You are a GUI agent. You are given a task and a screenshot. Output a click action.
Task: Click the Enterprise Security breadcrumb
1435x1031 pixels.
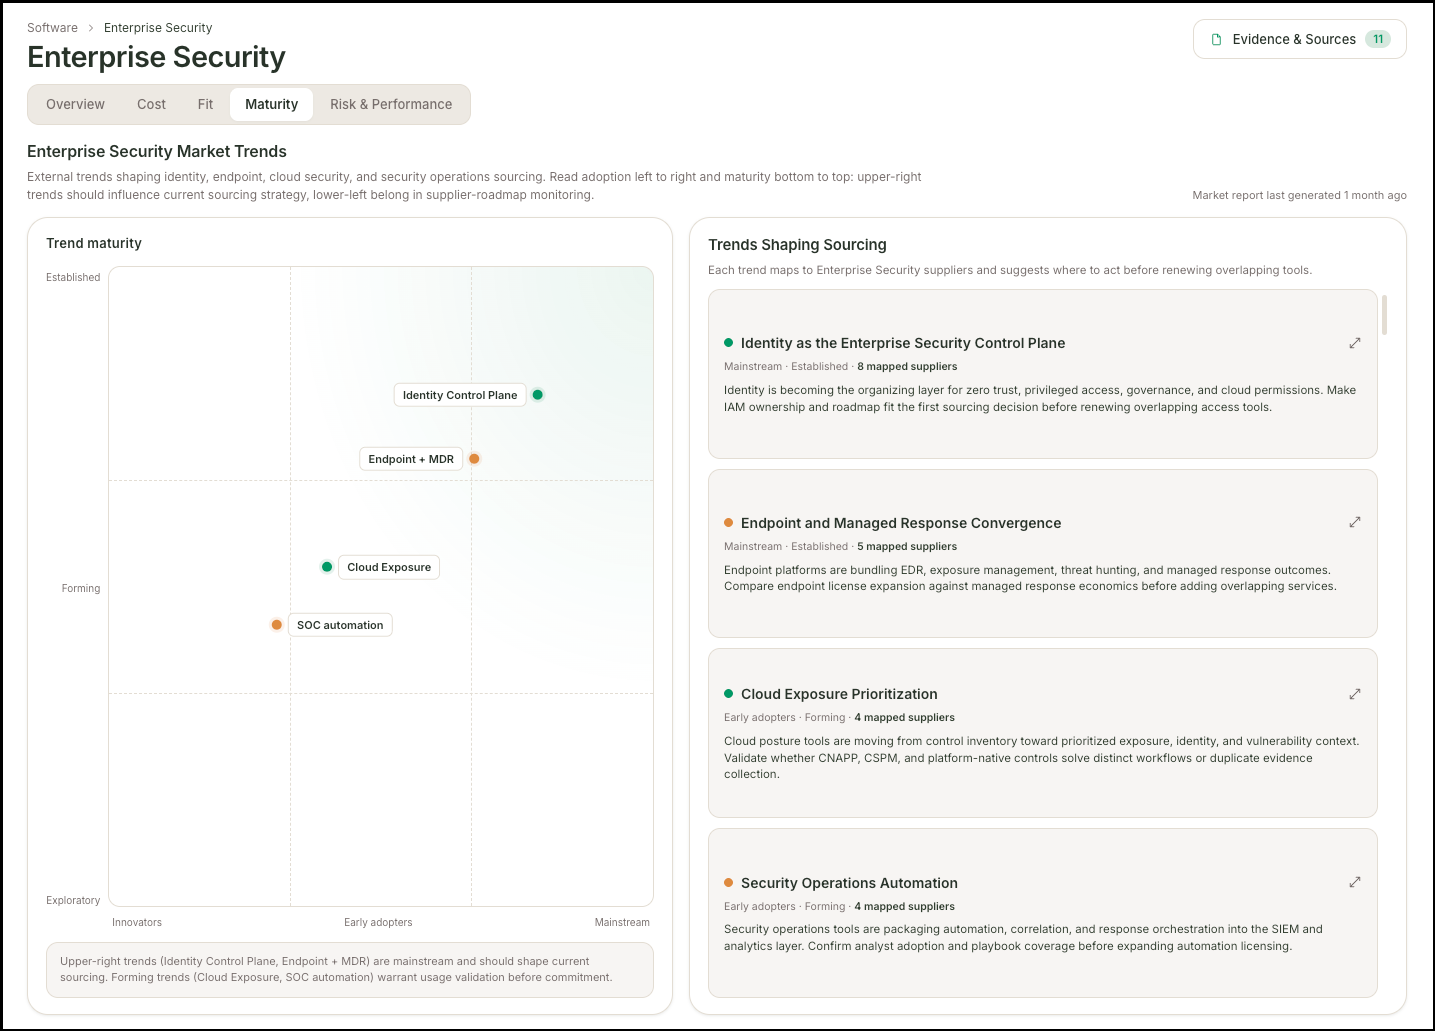tap(158, 28)
